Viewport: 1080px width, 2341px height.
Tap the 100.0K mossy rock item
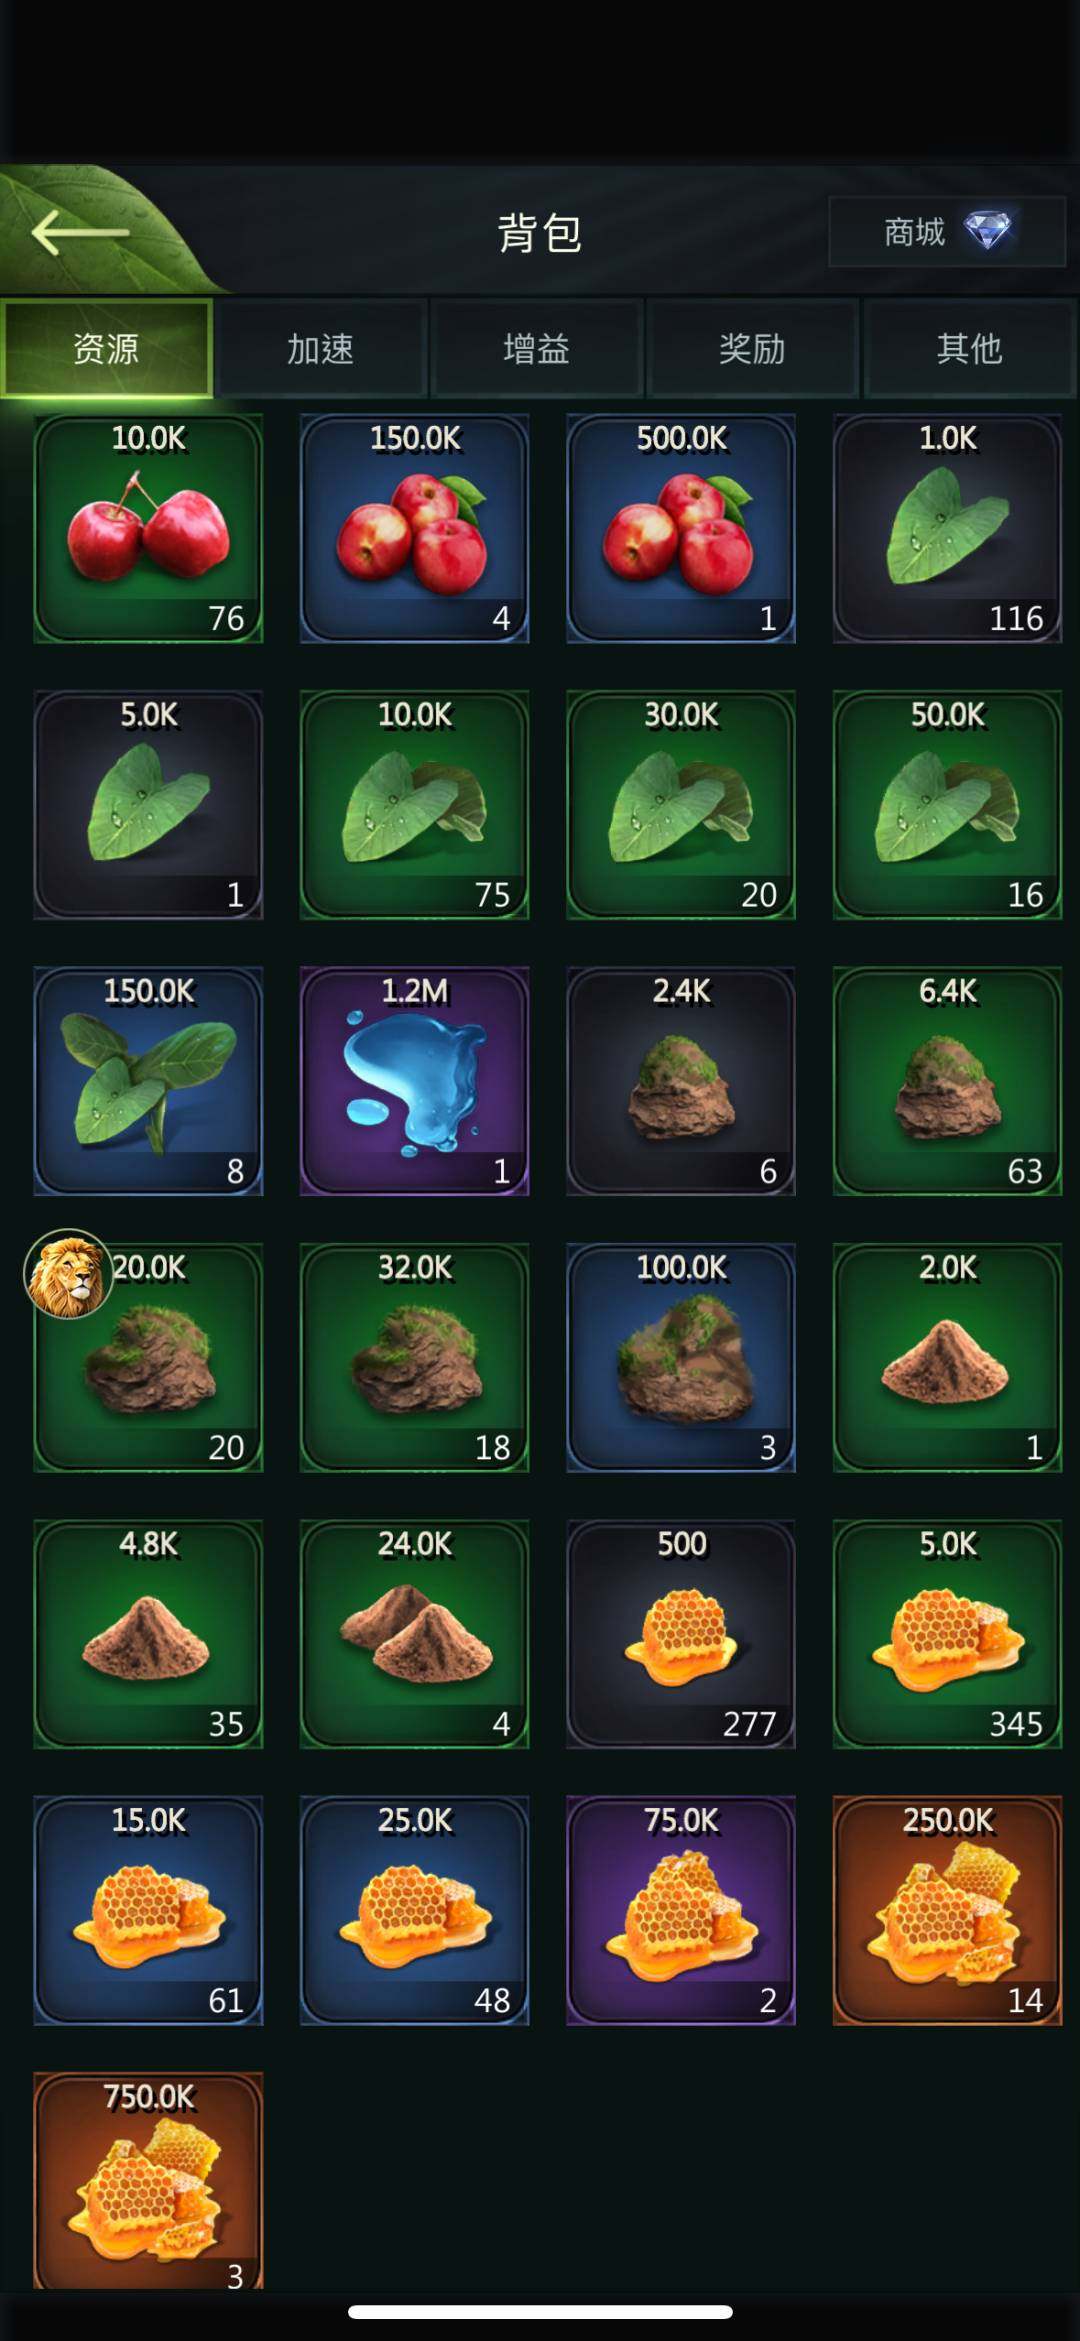pyautogui.click(x=681, y=1358)
